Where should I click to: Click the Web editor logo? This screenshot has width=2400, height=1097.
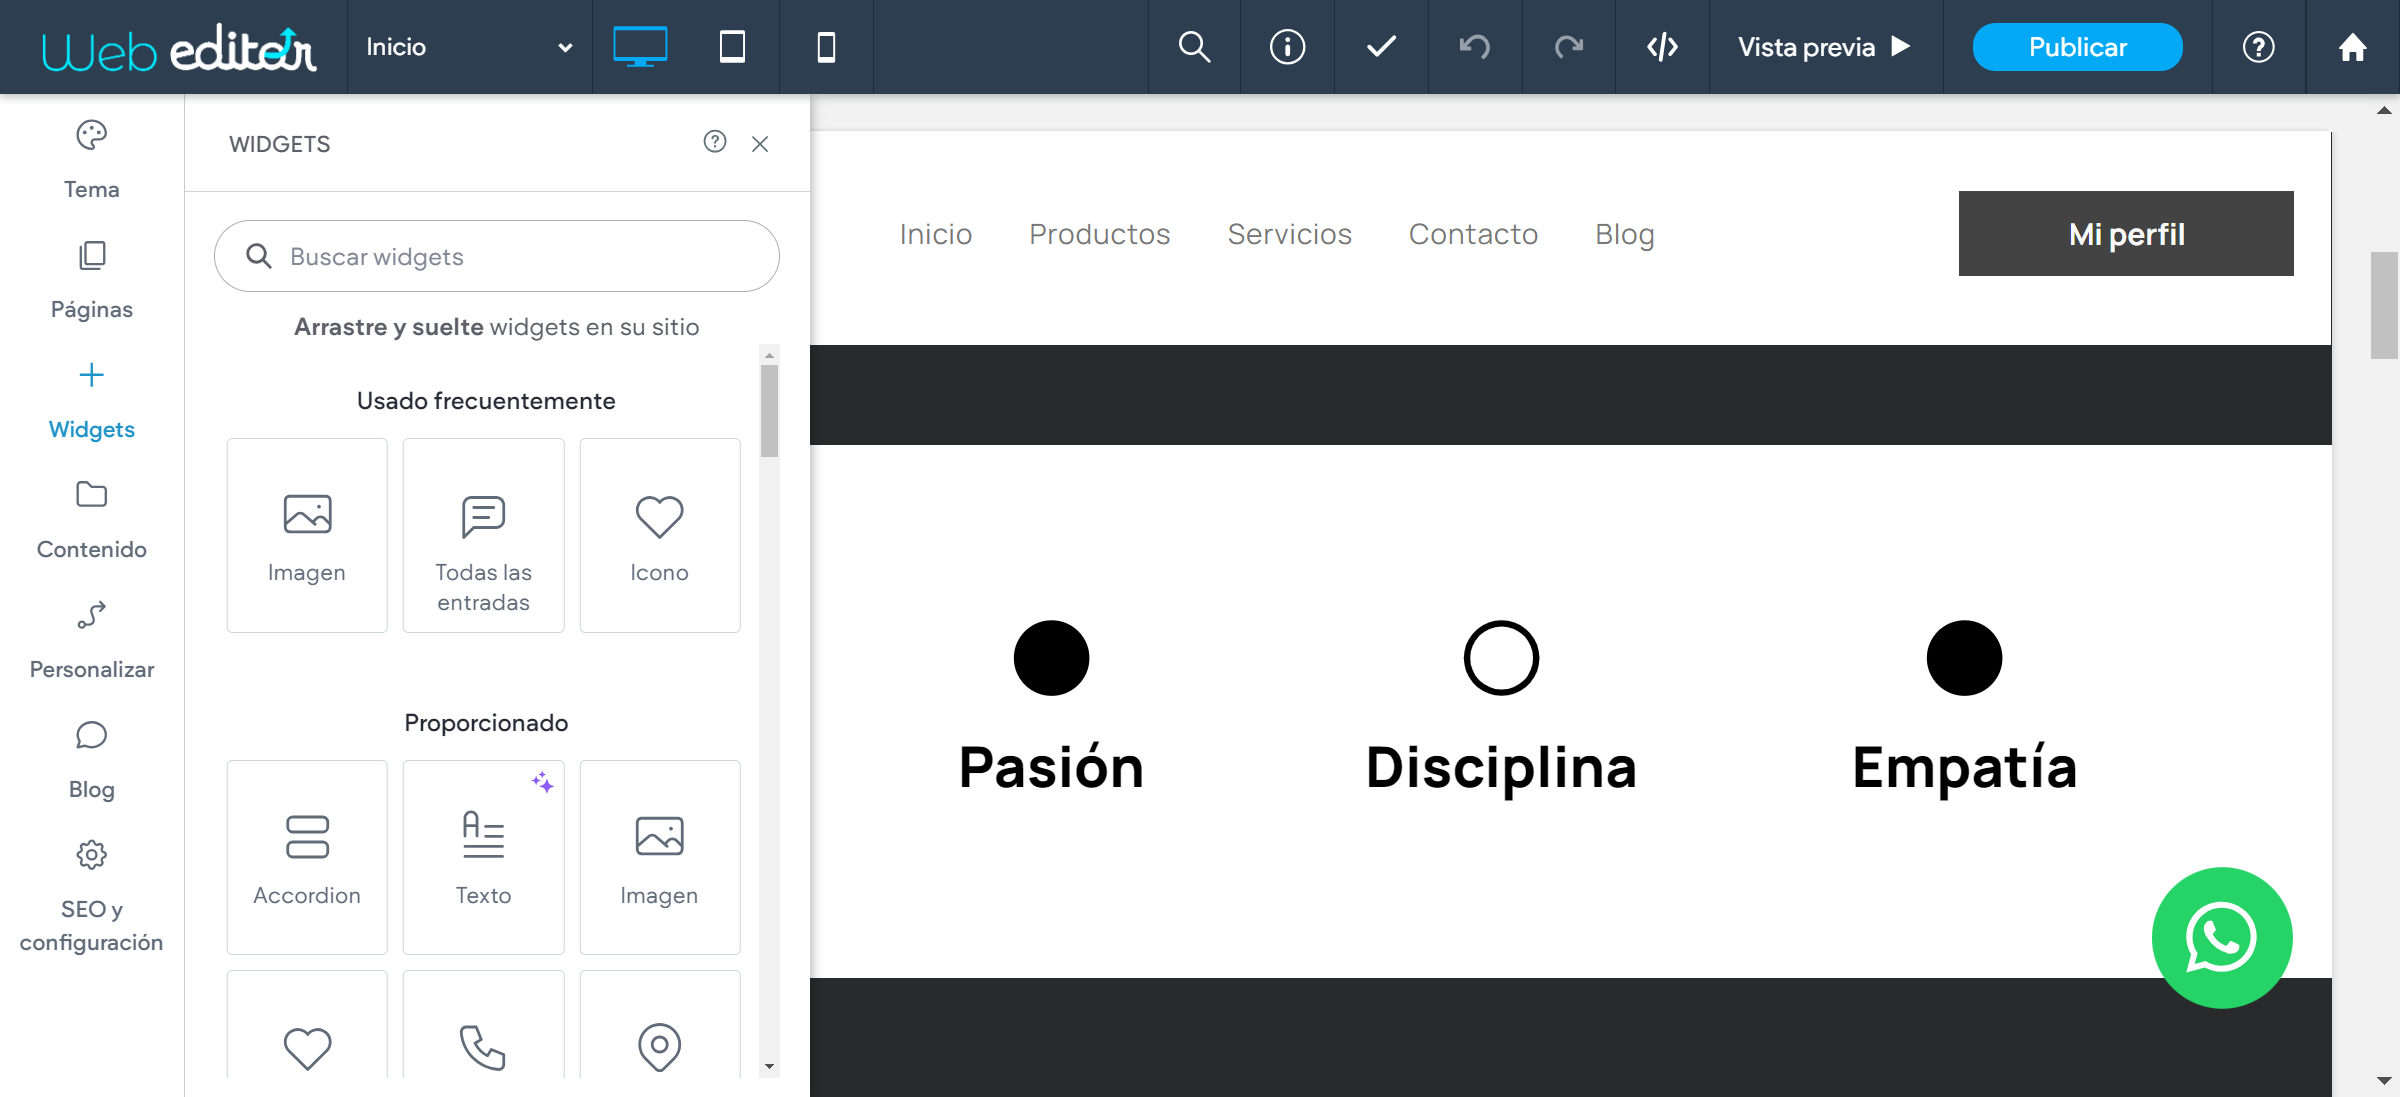pos(179,48)
